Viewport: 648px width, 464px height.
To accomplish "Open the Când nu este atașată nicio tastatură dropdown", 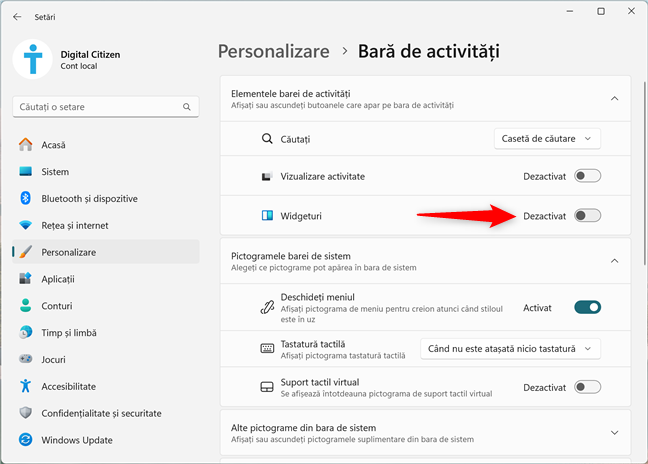I will point(510,349).
